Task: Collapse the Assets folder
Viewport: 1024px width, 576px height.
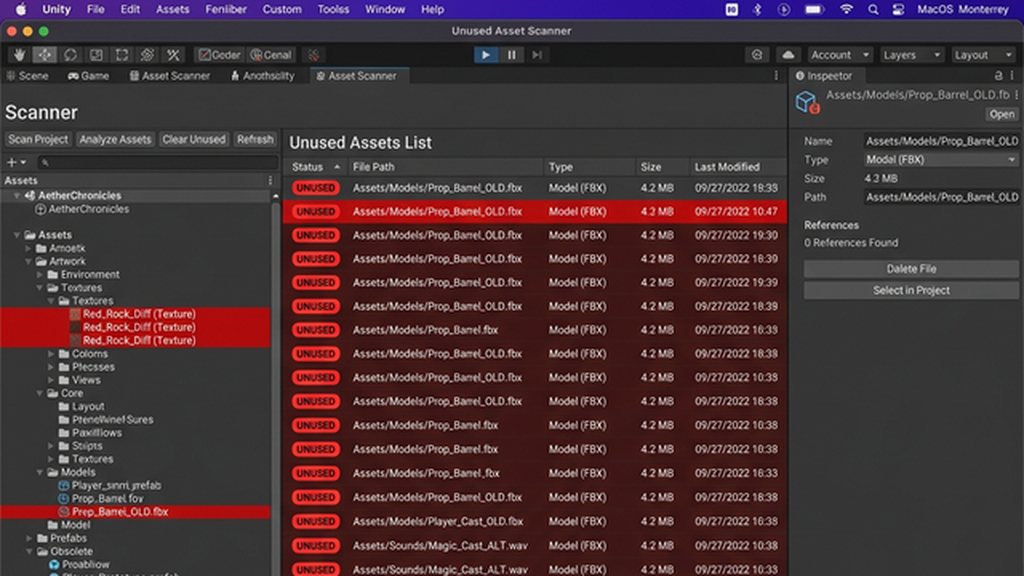Action: 17,235
